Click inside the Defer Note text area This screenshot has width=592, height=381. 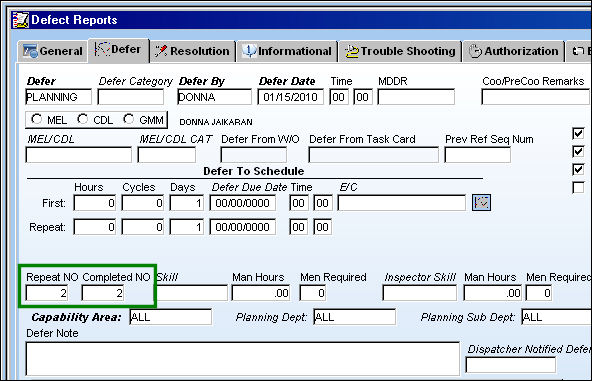click(243, 359)
